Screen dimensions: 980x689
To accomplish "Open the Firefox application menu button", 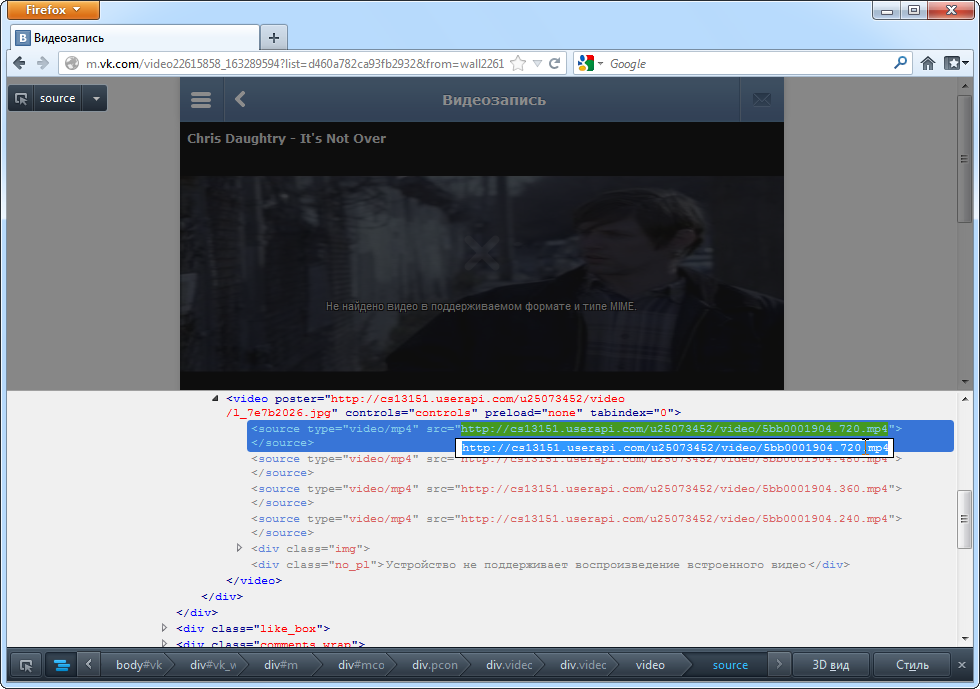I will pos(53,10).
